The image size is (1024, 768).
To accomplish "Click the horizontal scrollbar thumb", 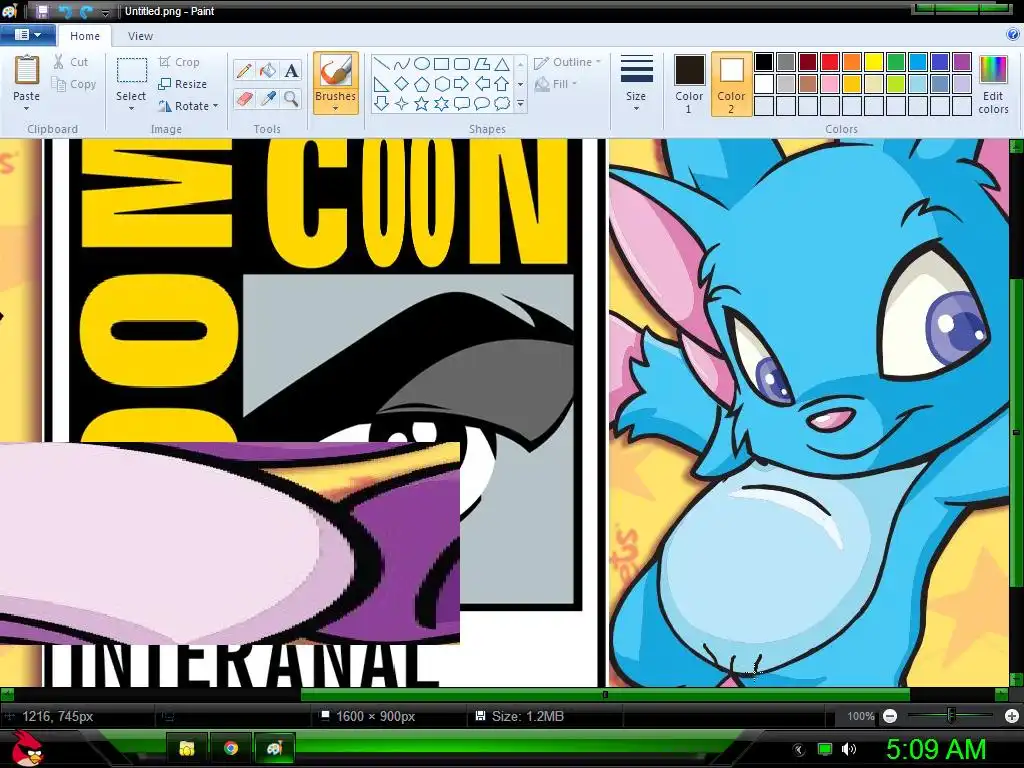I will [x=605, y=694].
